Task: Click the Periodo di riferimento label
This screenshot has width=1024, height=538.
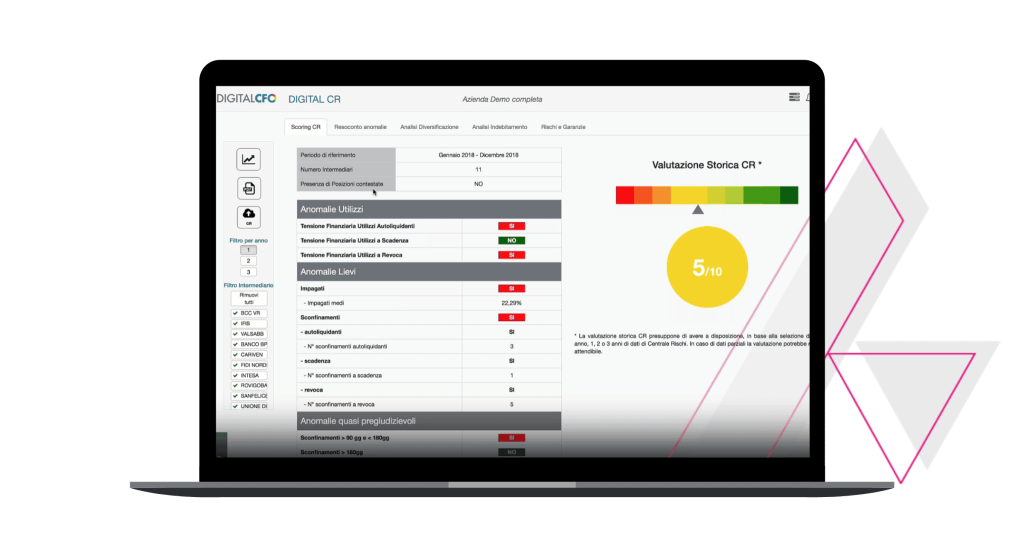Action: (x=328, y=155)
